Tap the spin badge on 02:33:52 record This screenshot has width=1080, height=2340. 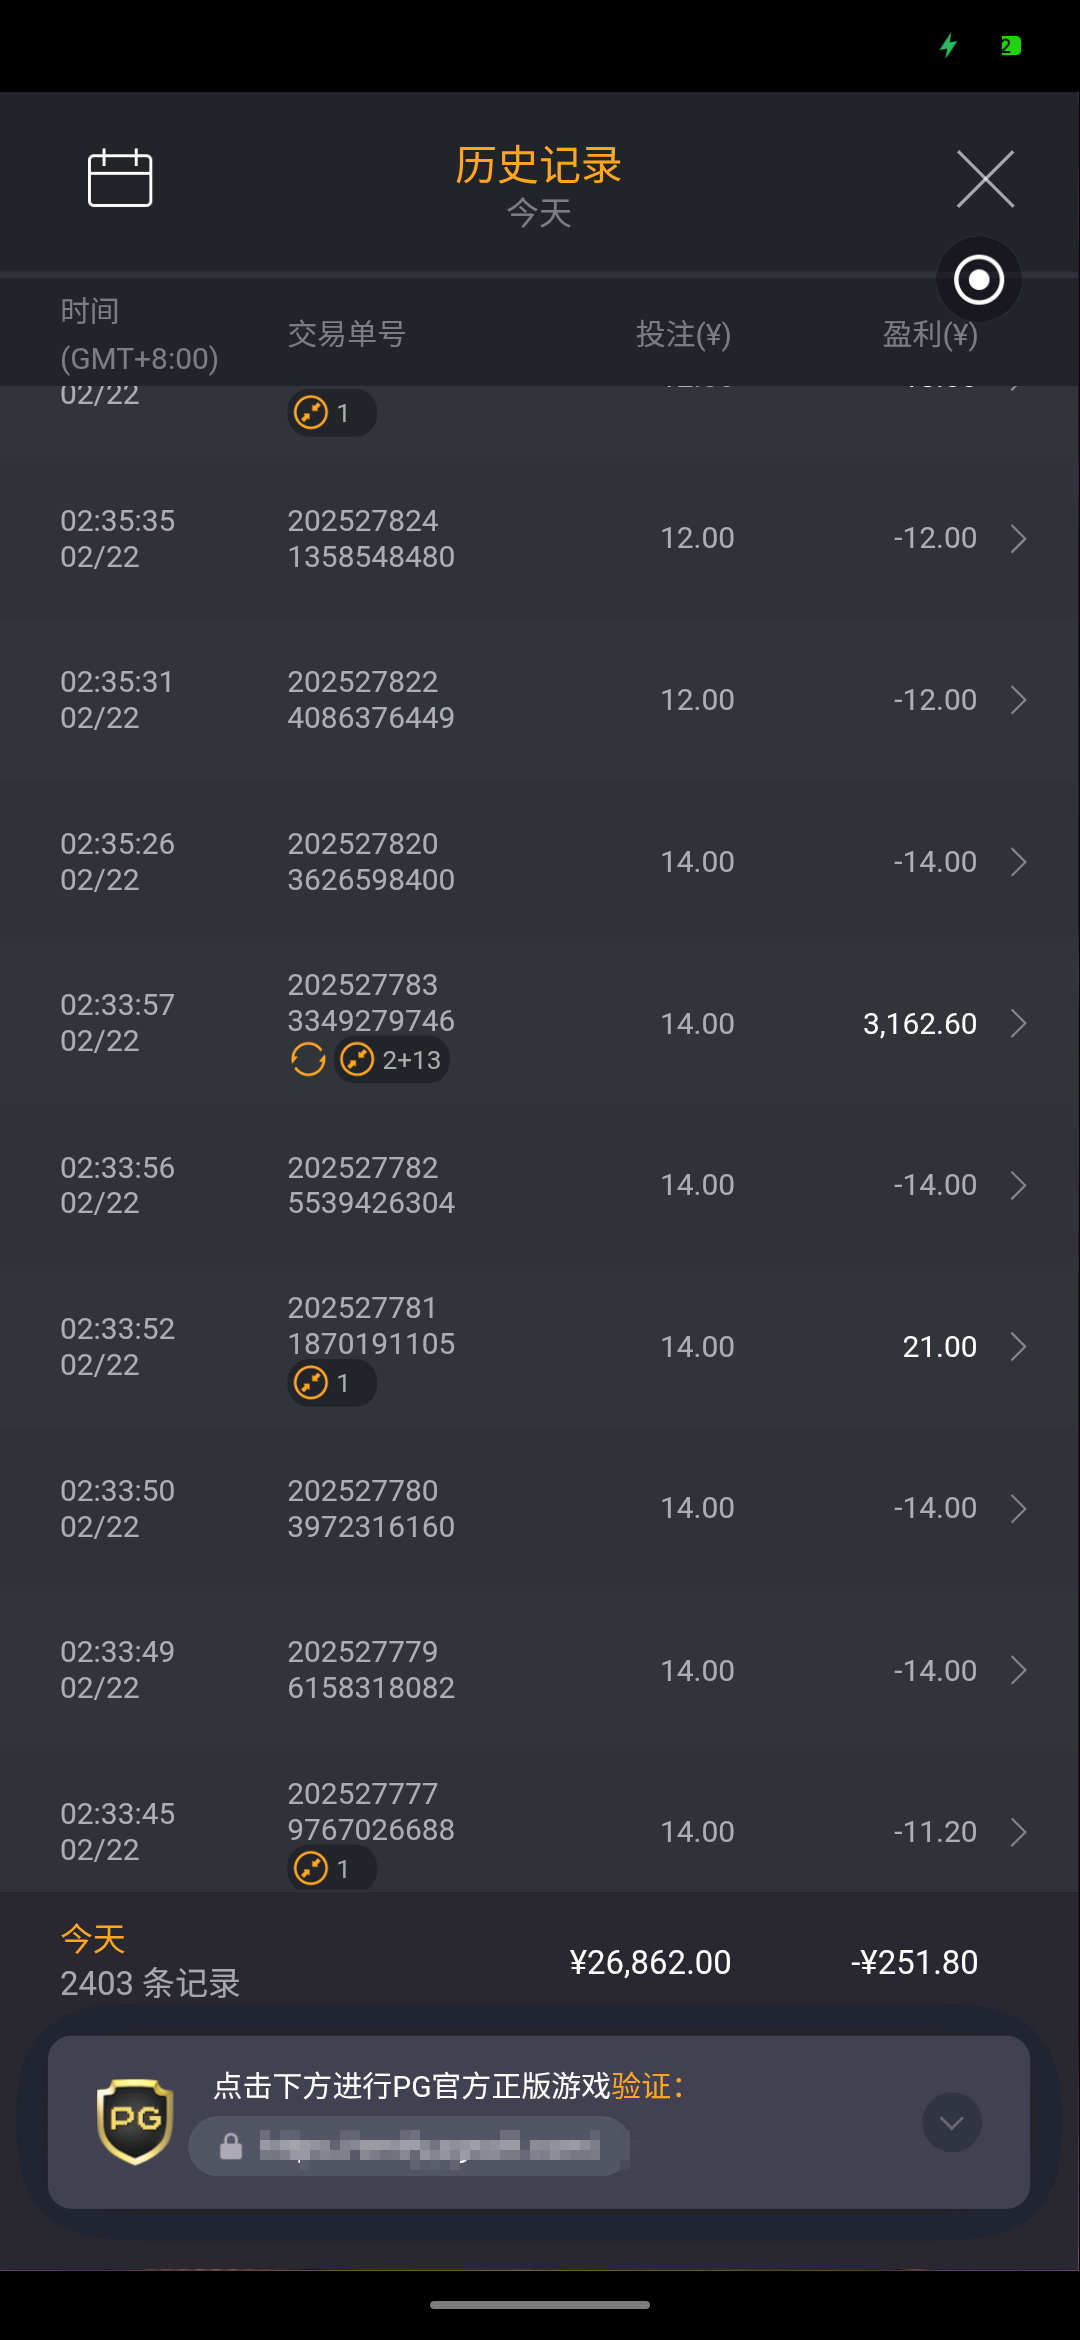tap(331, 1383)
